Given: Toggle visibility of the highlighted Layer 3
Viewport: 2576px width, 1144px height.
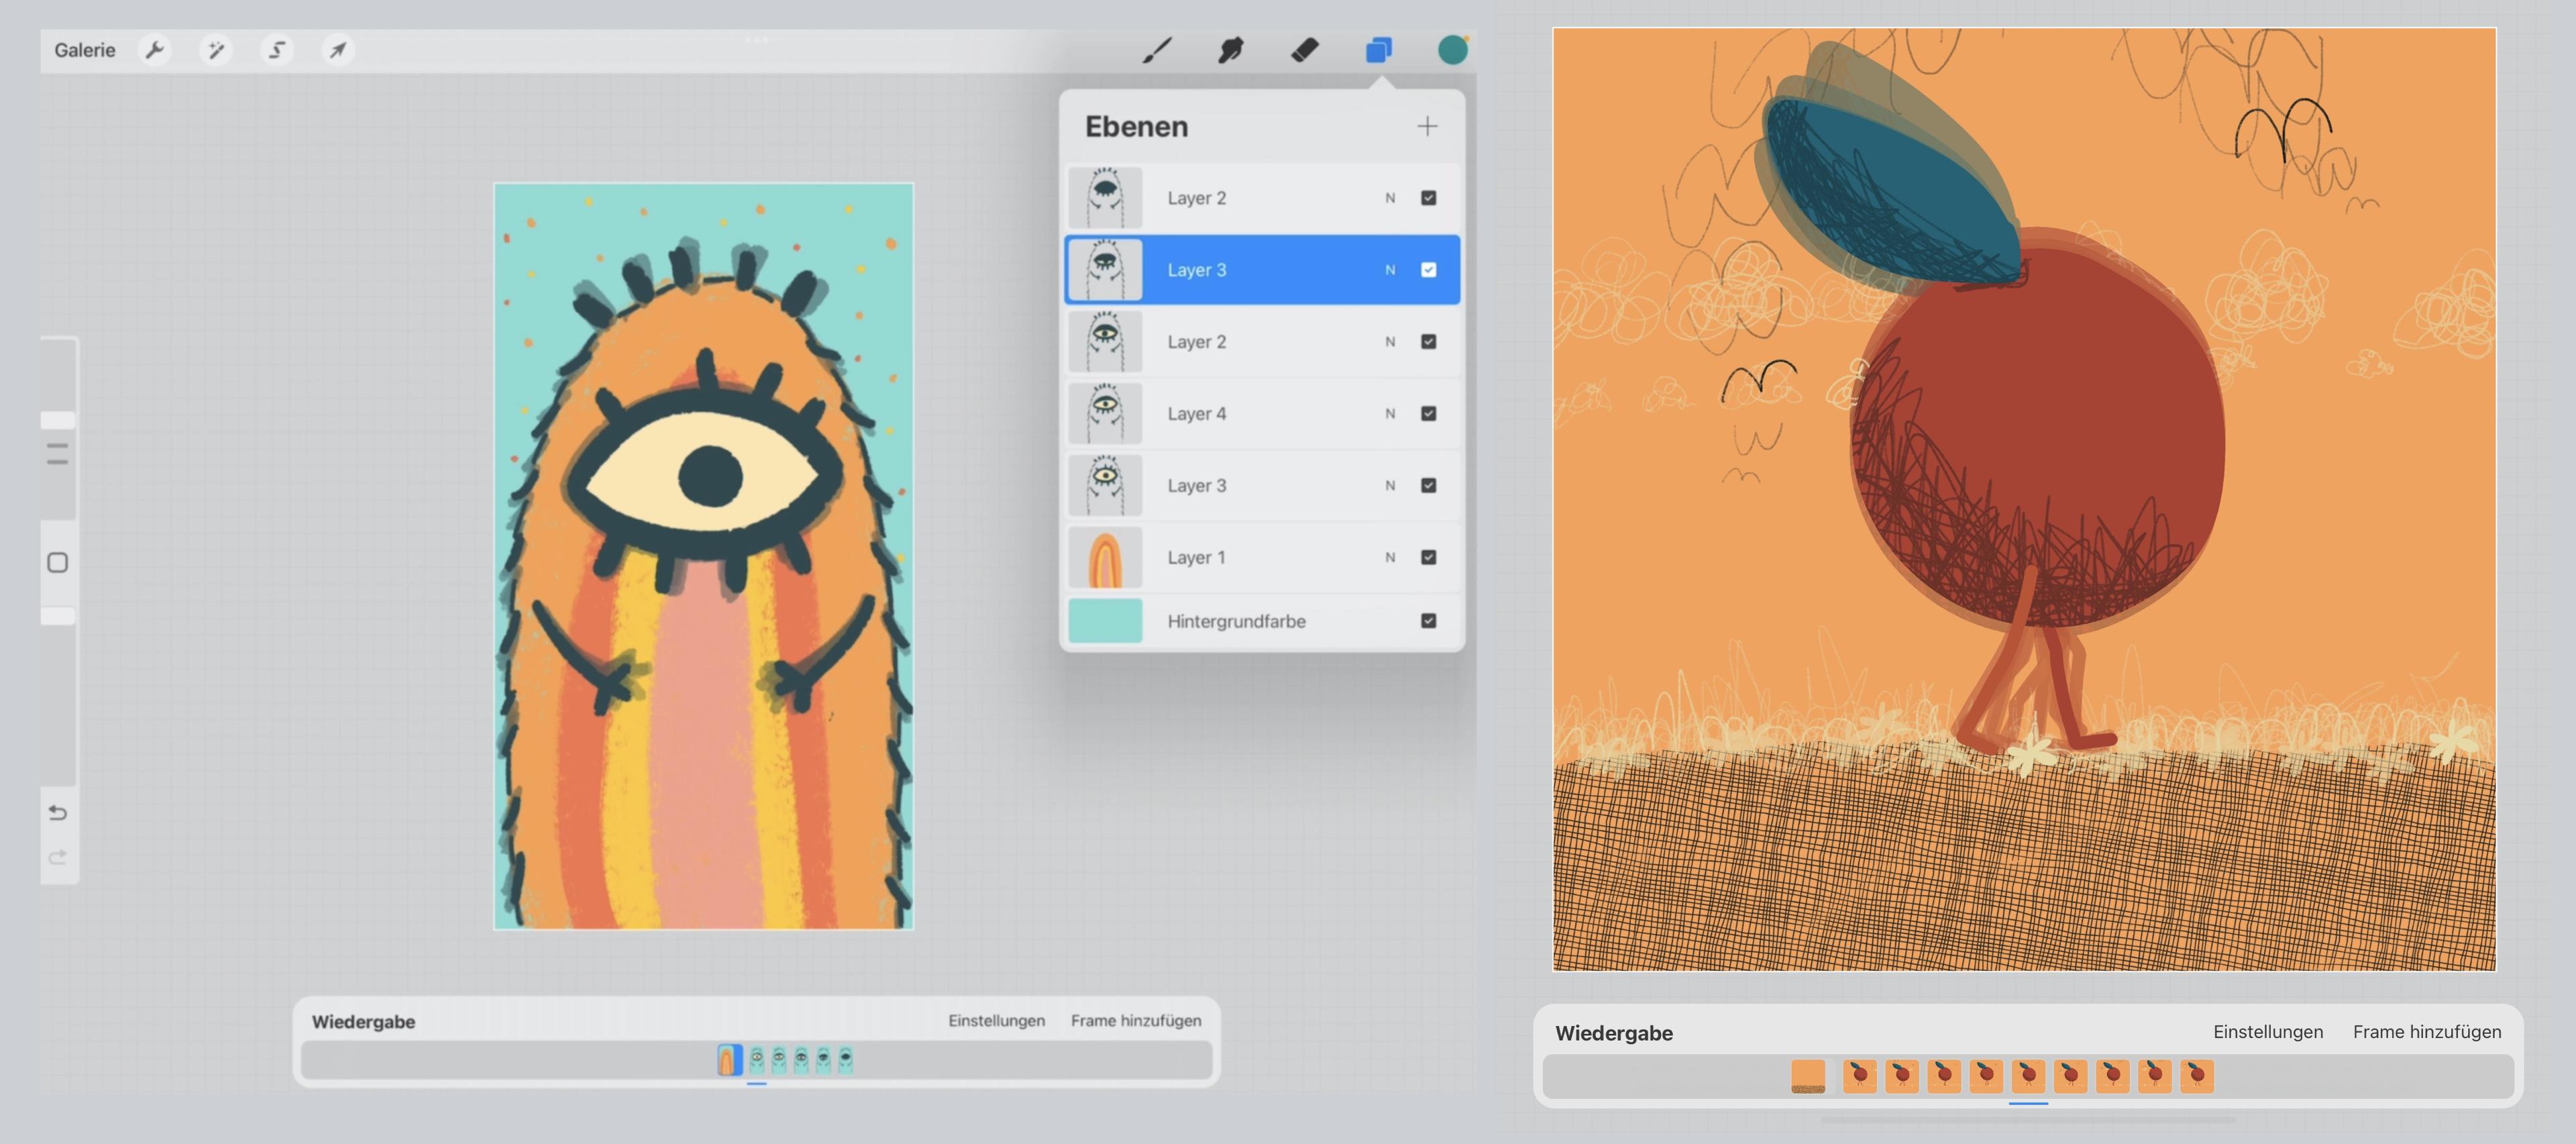Looking at the screenshot, I should pyautogui.click(x=1429, y=270).
